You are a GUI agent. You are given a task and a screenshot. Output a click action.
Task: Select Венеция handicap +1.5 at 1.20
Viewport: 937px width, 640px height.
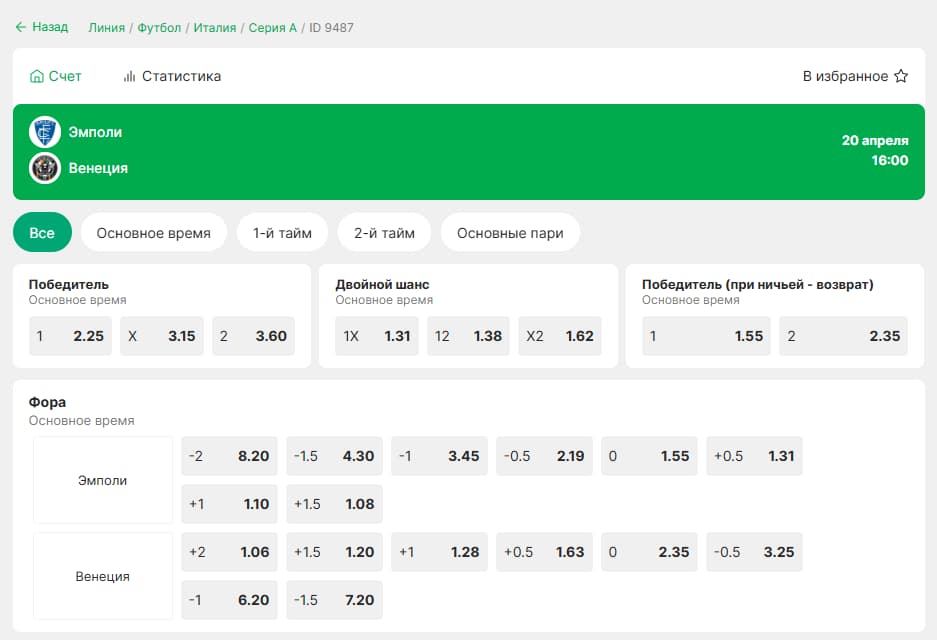[334, 552]
